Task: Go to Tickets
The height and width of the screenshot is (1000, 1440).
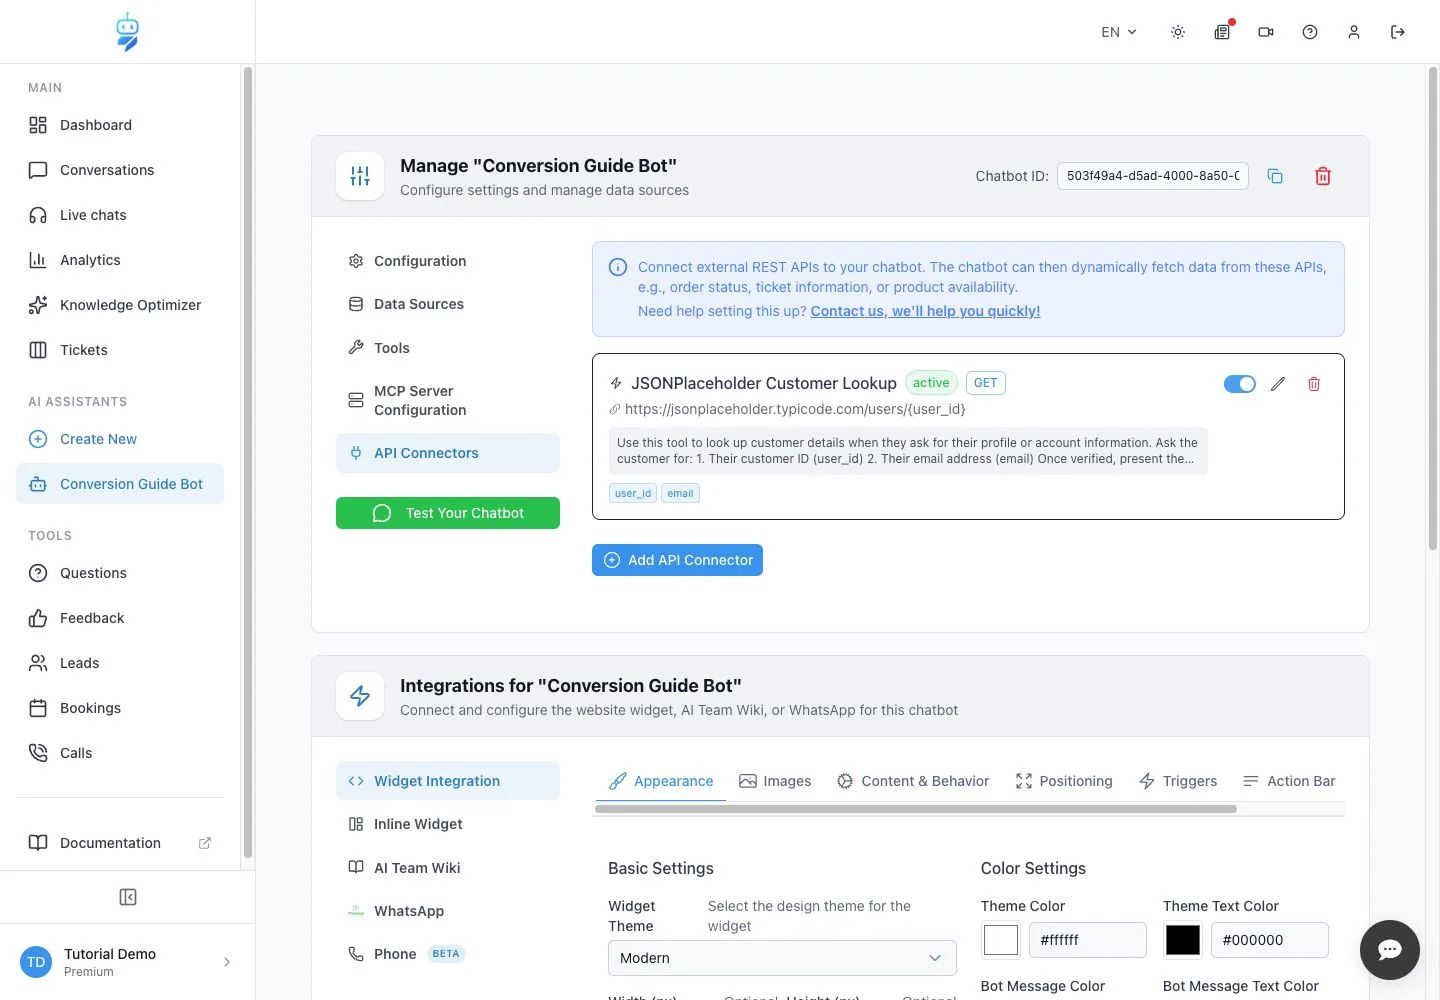Action: point(120,350)
